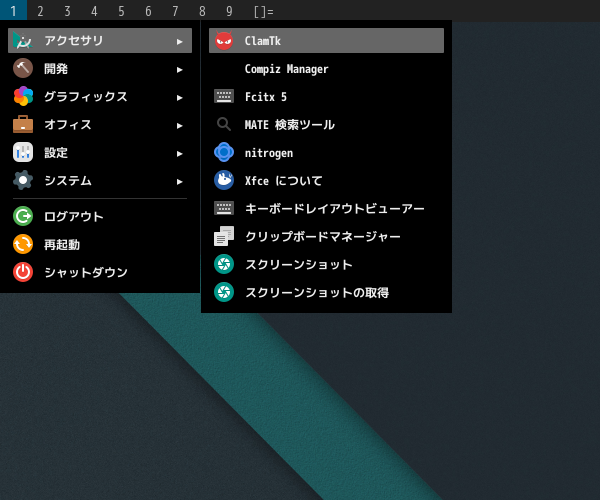Select クリップボードマネージャー entry text
600x500 pixels.
coord(323,236)
